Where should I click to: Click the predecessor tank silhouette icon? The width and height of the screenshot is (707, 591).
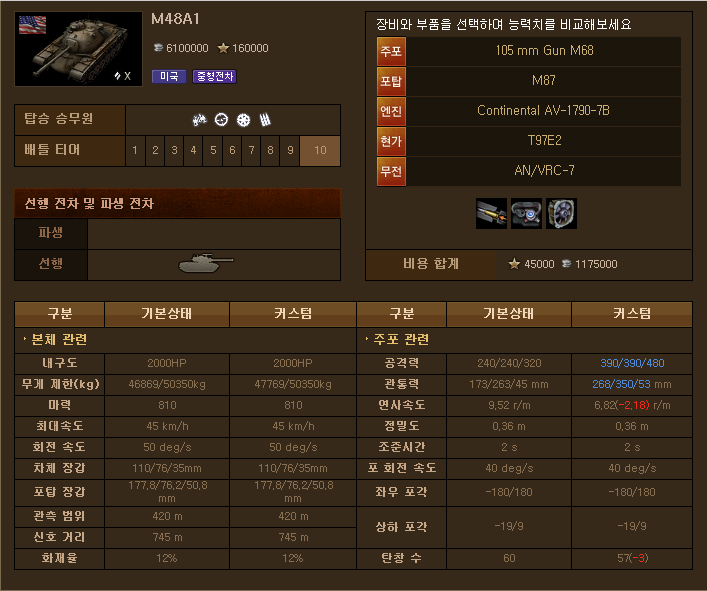coord(206,263)
